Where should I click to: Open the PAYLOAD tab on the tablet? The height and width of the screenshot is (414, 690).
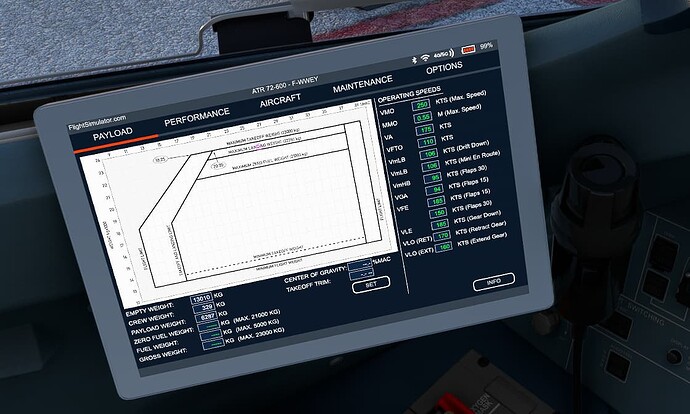click(x=113, y=134)
